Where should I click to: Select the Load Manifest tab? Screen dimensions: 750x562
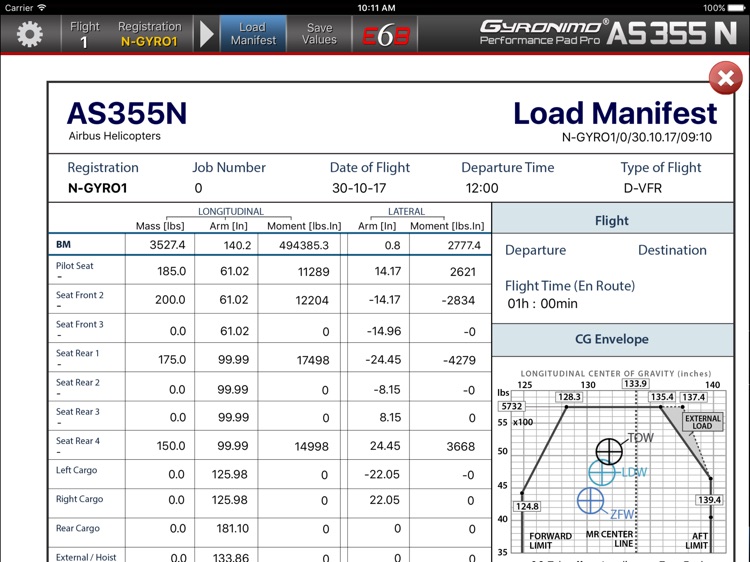tap(253, 33)
